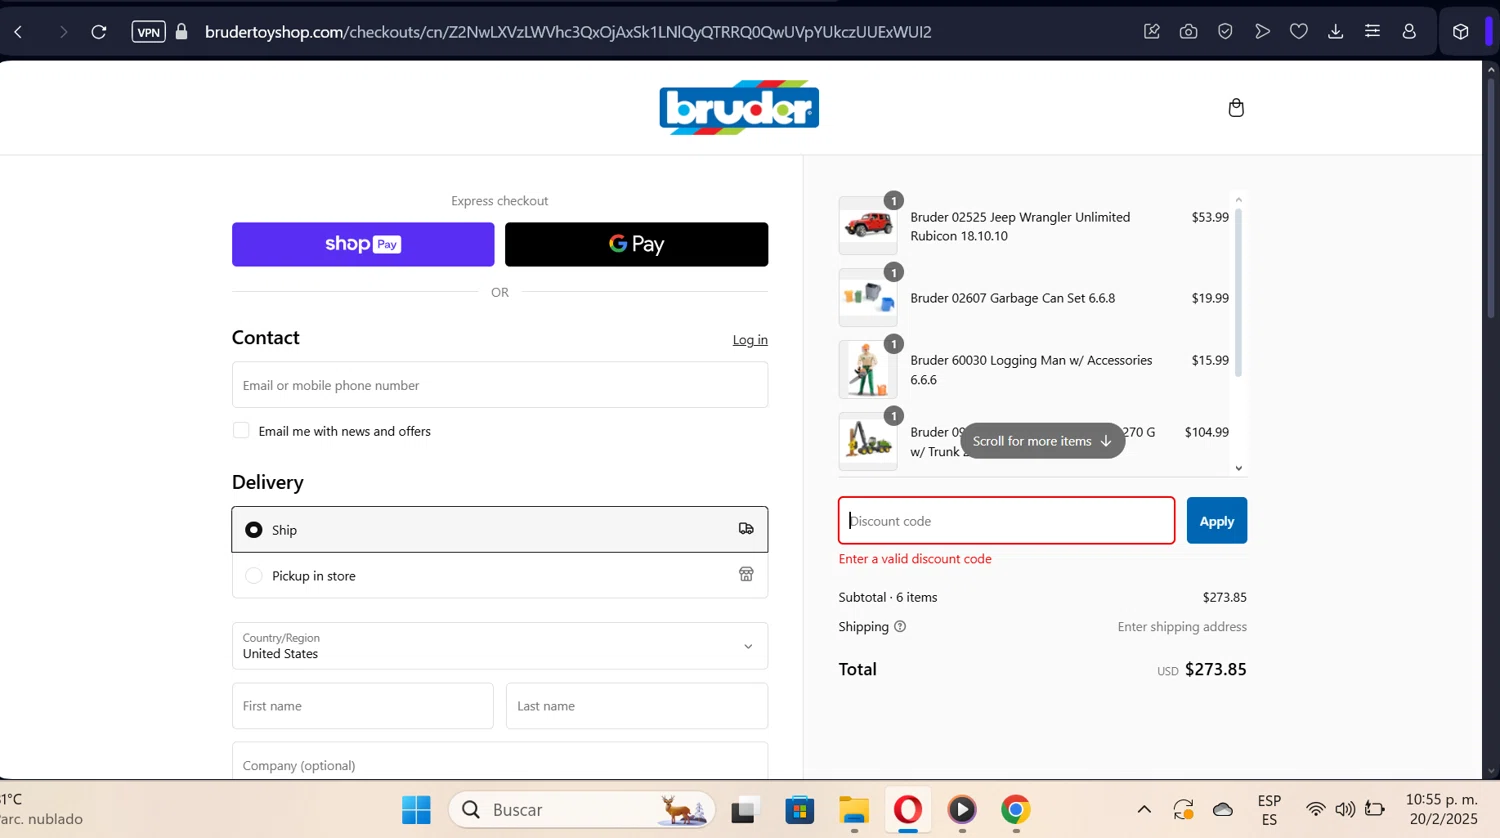Click Scroll for more items button
Screen dimensions: 1500x838
click(1042, 441)
